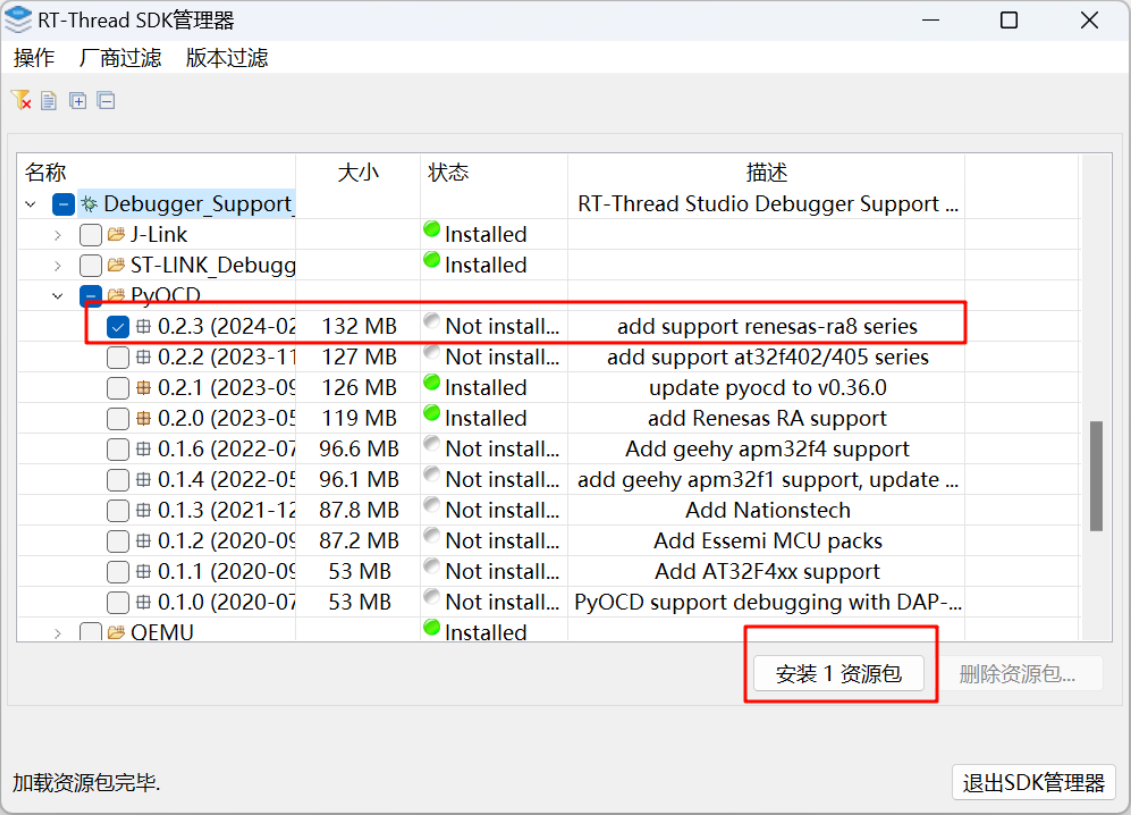Toggle the Debugger_Support checkbox
1132x815 pixels.
64,204
